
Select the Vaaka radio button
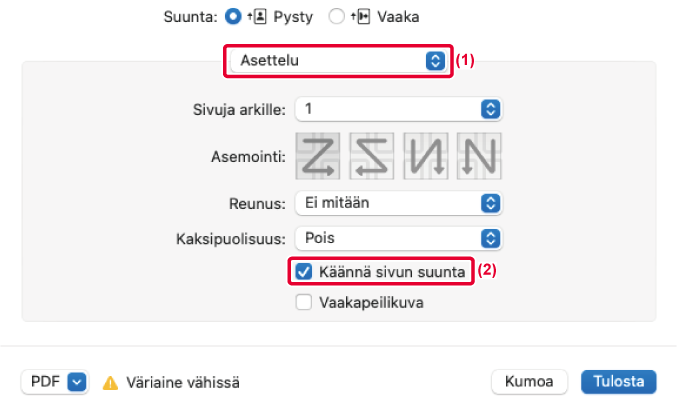pyautogui.click(x=336, y=17)
